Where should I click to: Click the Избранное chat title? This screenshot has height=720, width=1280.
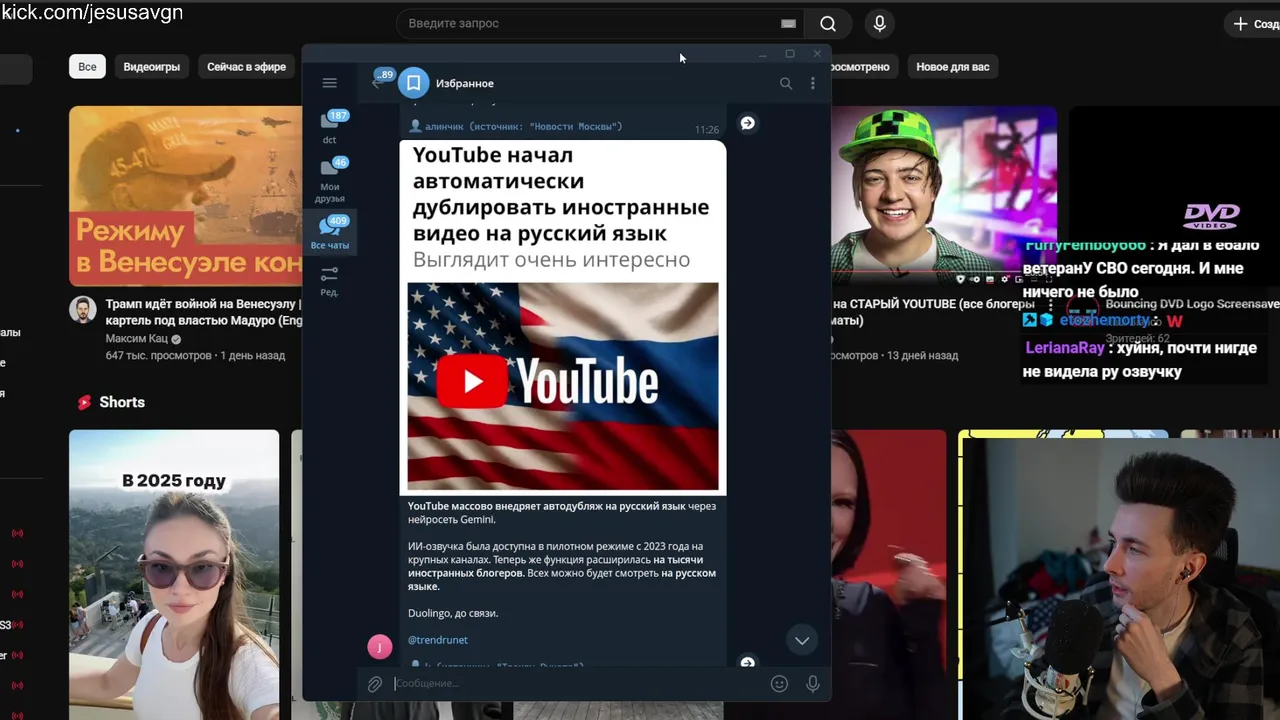coord(465,84)
